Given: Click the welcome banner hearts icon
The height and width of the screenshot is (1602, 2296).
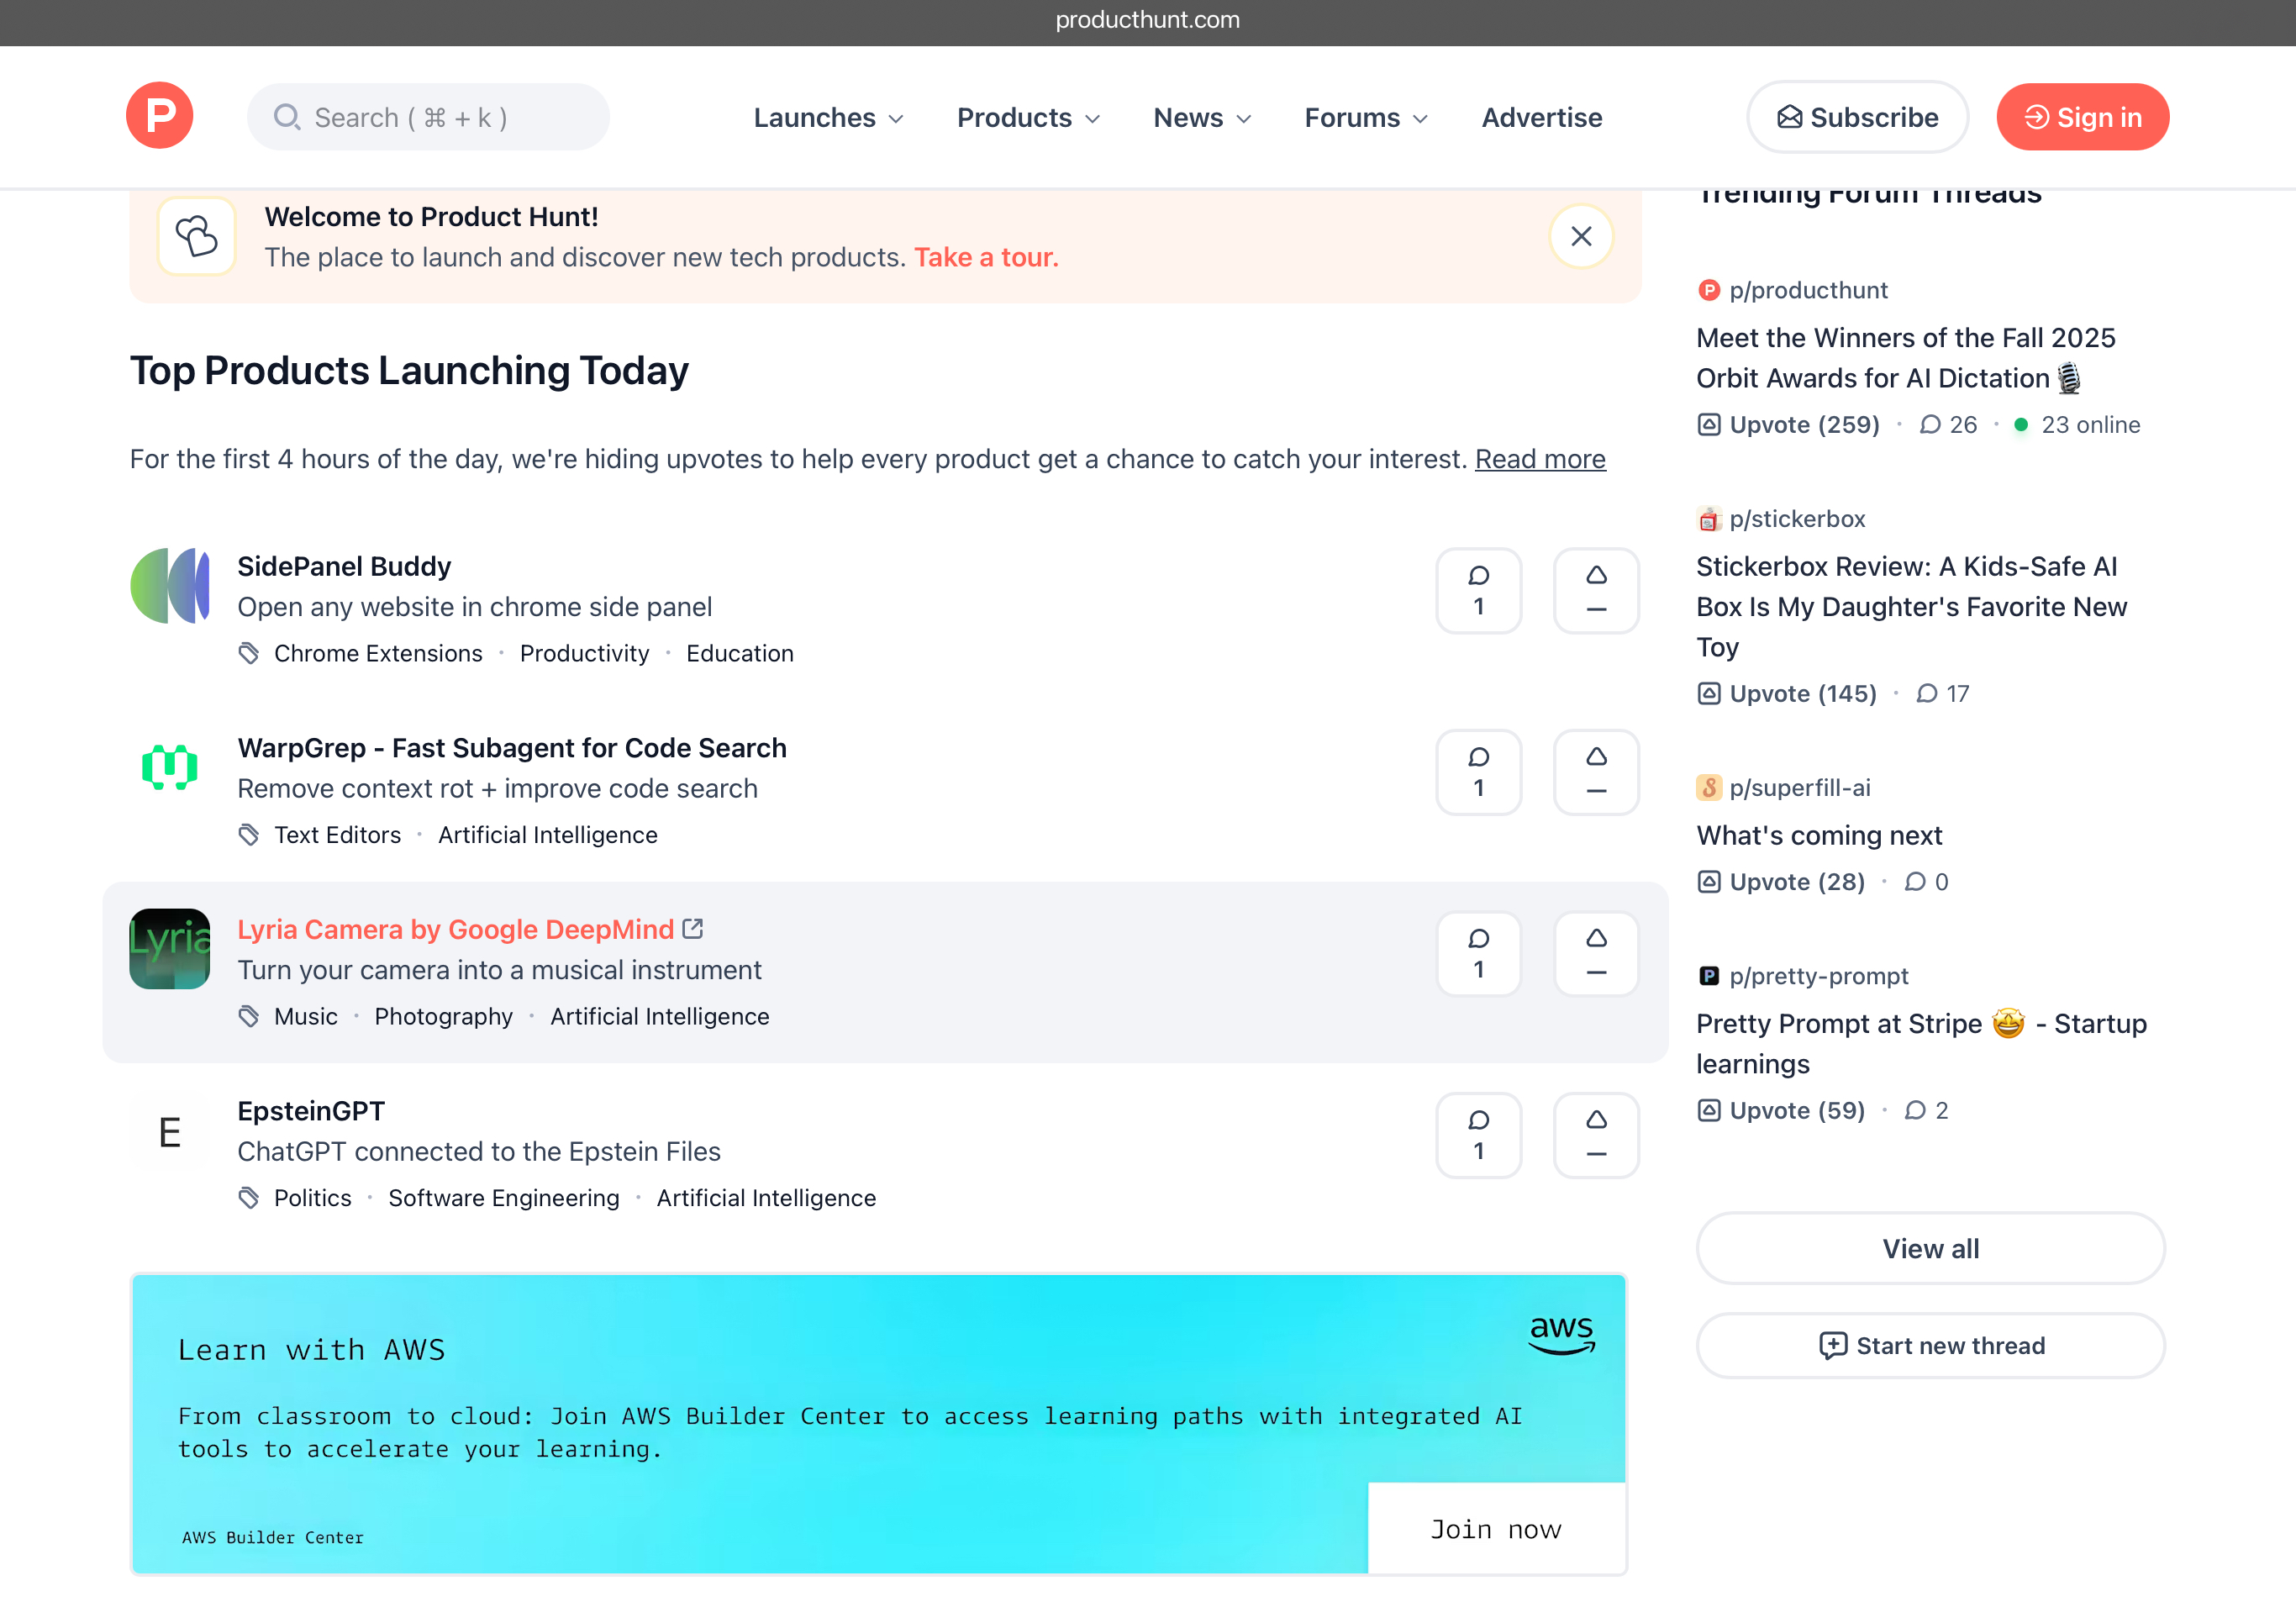Looking at the screenshot, I should pyautogui.click(x=196, y=237).
